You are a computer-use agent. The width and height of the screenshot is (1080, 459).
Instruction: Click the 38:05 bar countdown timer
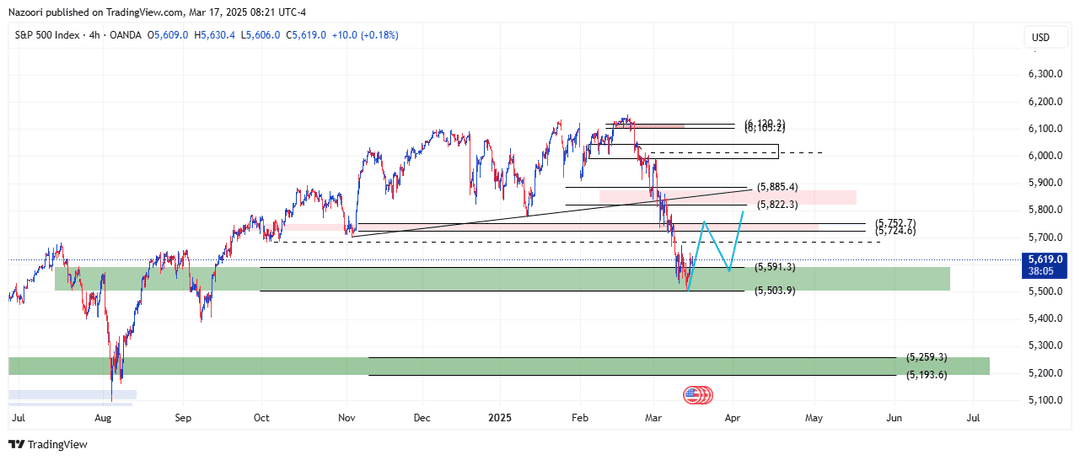pyautogui.click(x=1041, y=270)
